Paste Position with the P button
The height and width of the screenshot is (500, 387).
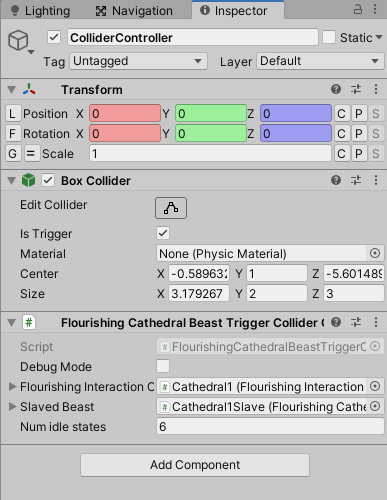359,114
